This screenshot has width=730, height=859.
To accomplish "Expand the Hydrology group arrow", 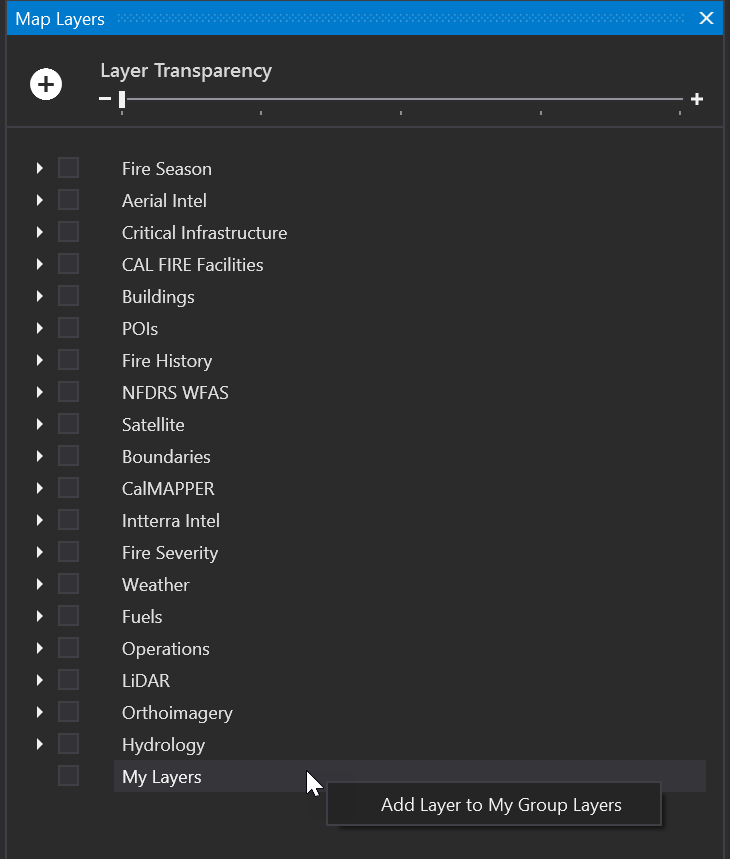I will pyautogui.click(x=40, y=744).
